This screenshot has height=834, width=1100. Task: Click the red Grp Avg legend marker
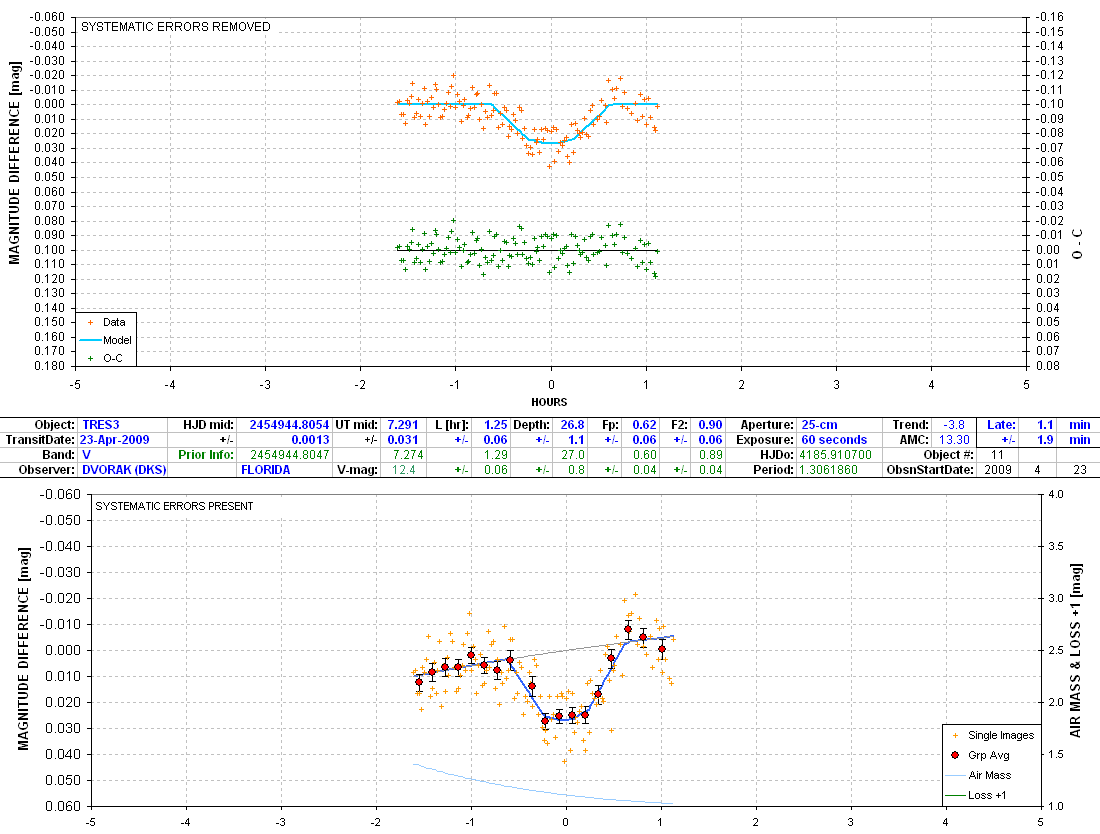point(955,755)
